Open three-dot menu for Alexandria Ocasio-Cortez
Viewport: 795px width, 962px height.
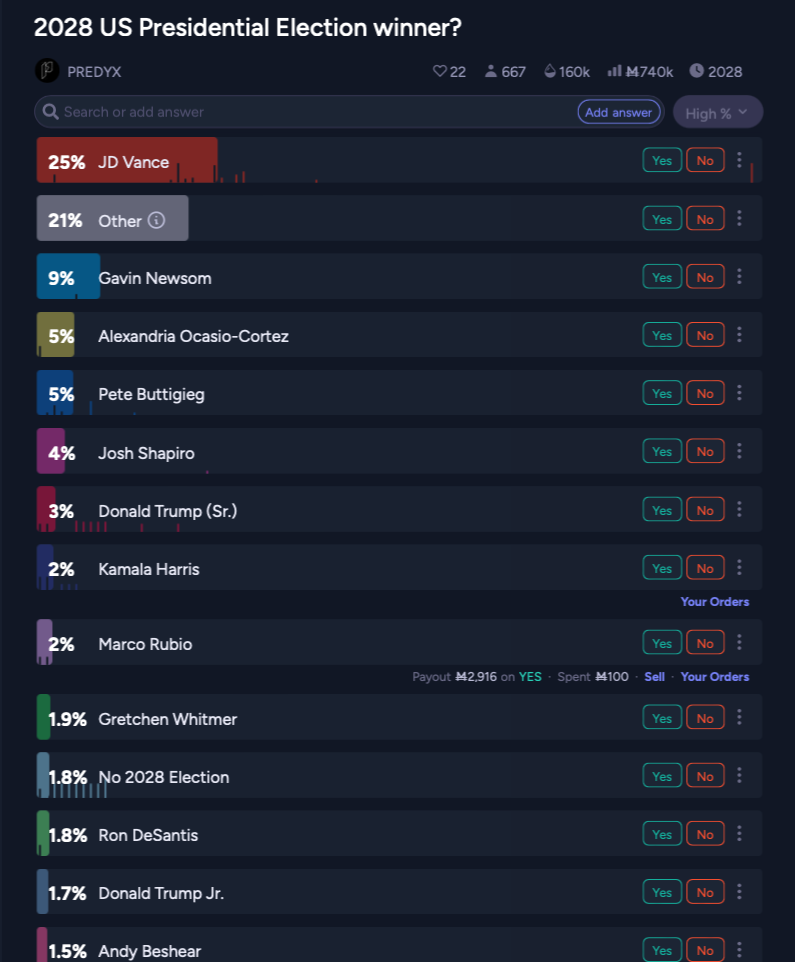point(739,335)
